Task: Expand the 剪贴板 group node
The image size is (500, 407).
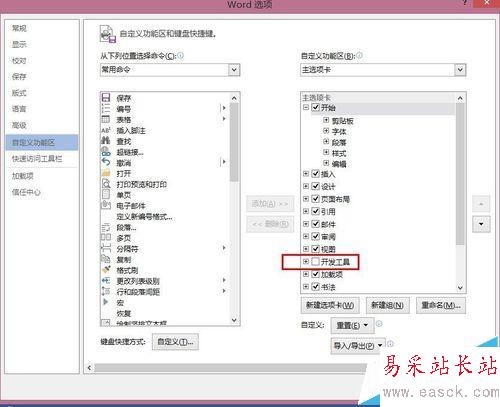Action: click(x=326, y=120)
